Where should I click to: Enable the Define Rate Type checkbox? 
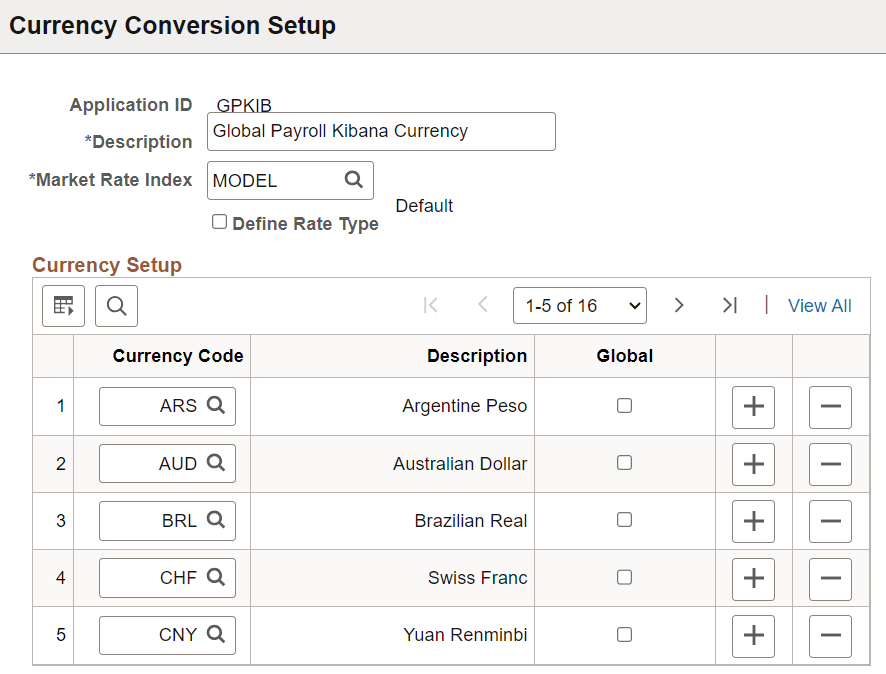click(219, 222)
